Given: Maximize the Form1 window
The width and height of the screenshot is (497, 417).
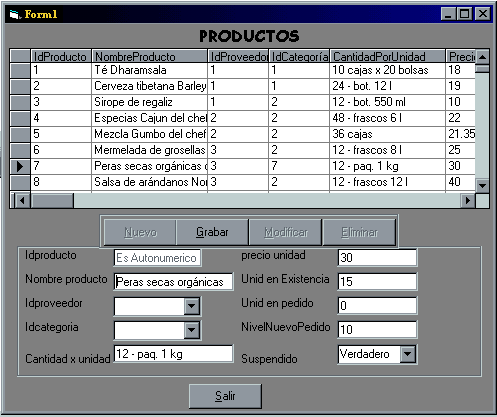Looking at the screenshot, I should coord(465,14).
